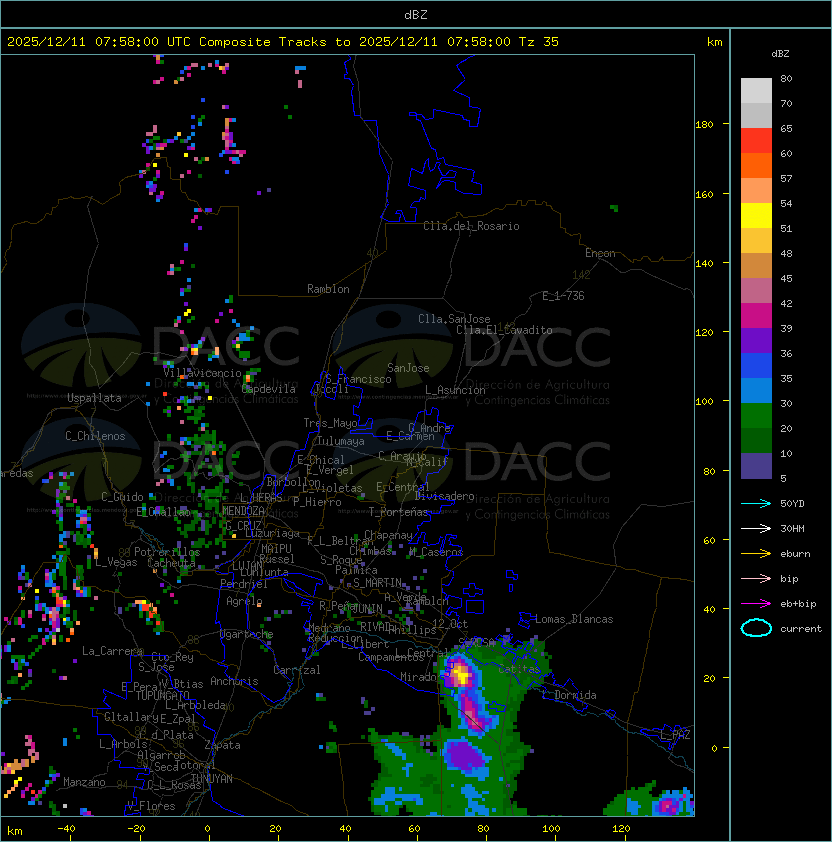The width and height of the screenshot is (832, 842).
Task: Click the 'Composite Tracks to' header text
Action: [x=274, y=42]
